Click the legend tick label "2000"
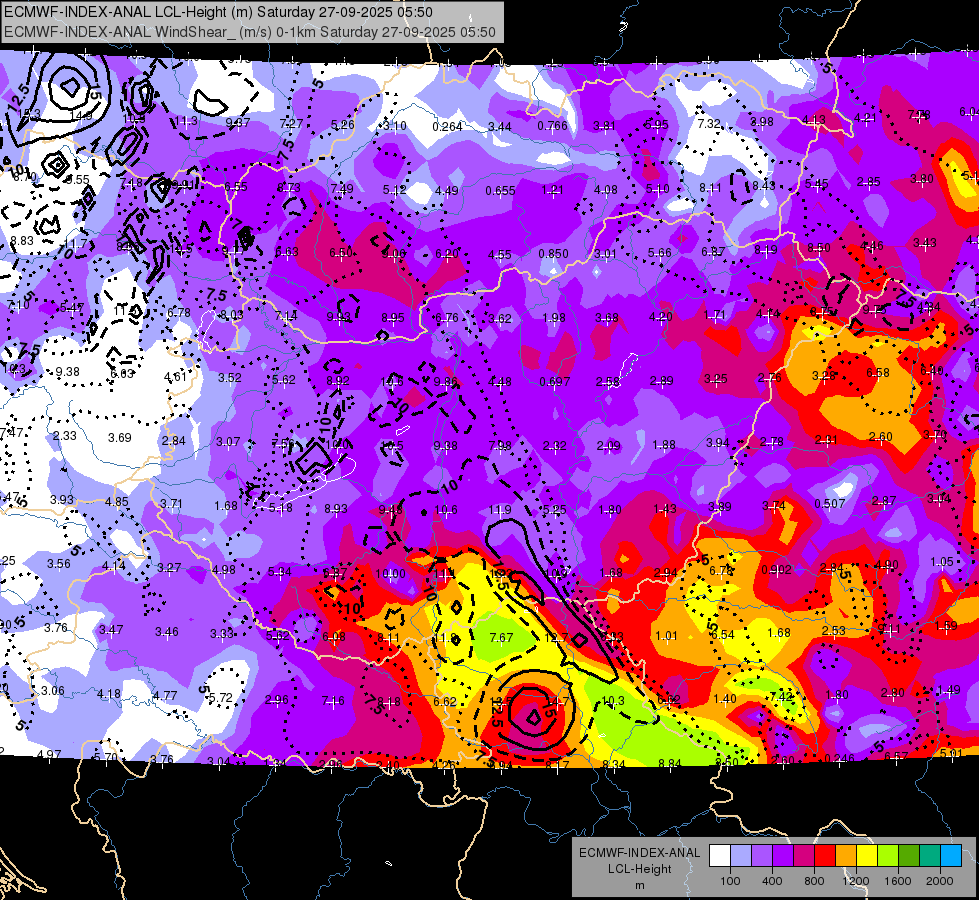 pyautogui.click(x=939, y=881)
